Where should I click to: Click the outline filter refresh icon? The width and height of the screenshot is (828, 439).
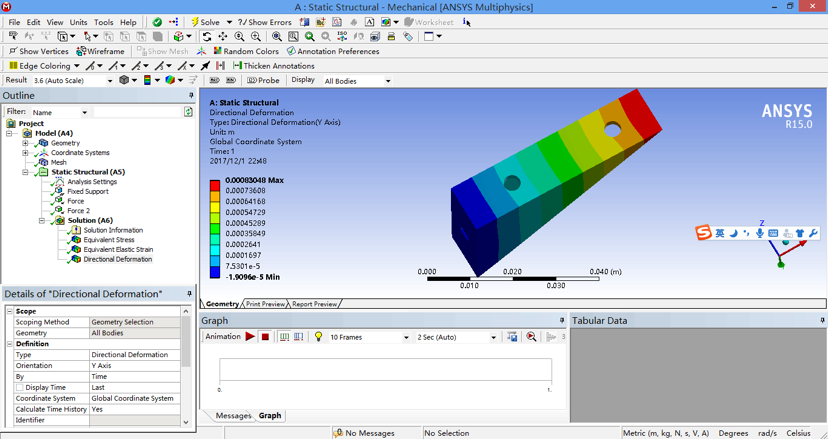188,112
